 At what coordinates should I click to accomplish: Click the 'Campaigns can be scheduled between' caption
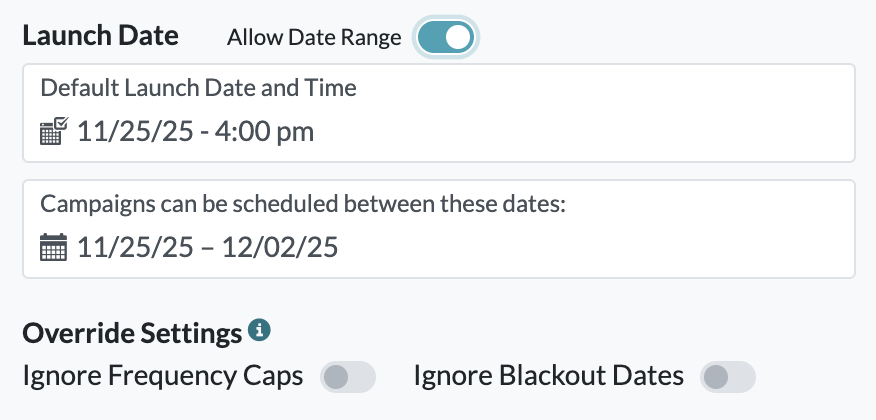pos(303,204)
